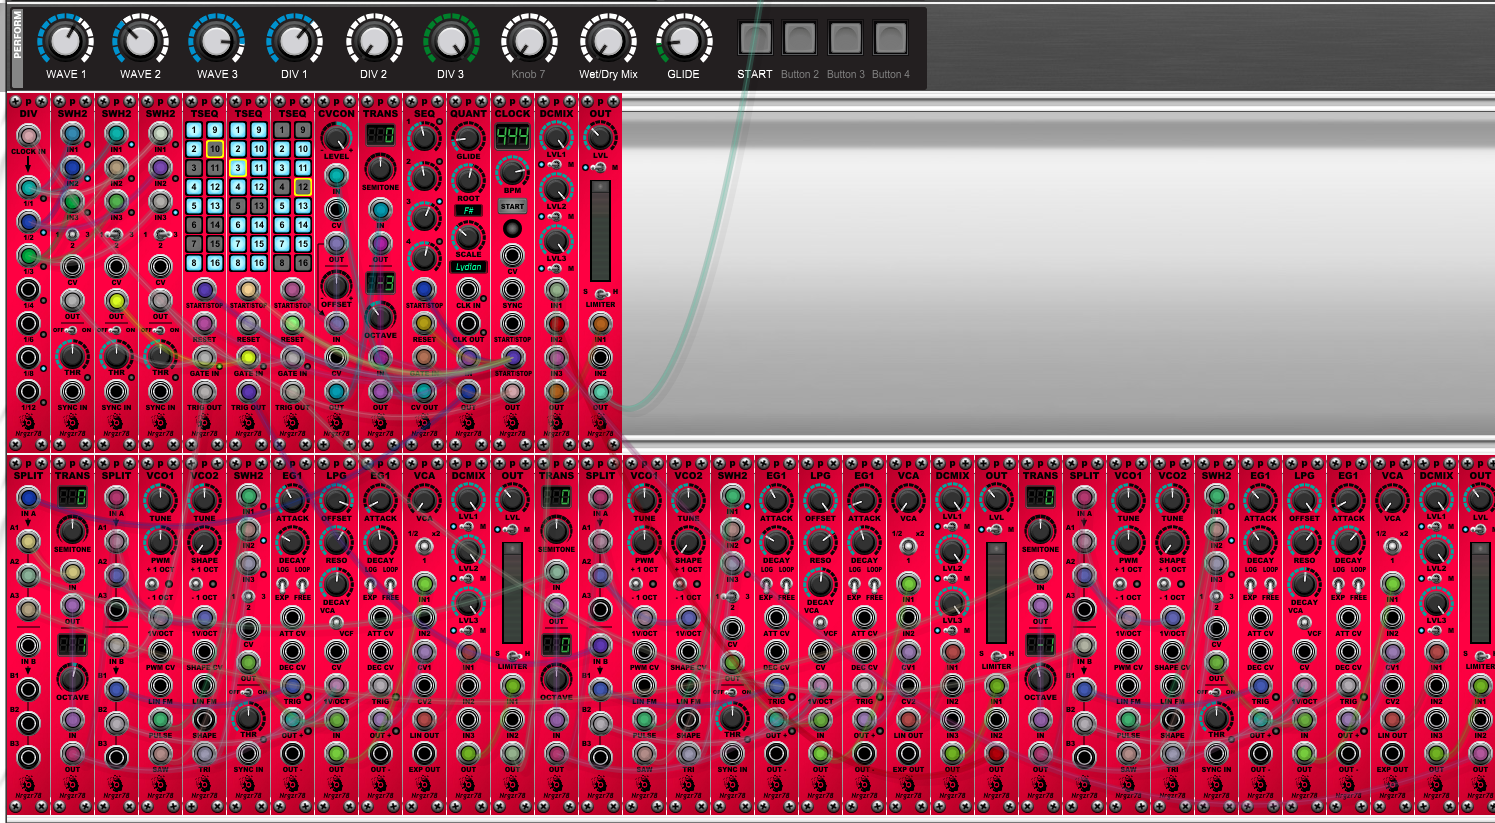Screen dimensions: 1495x823
Task: Click step knob 3 on the SEQ module
Action: click(x=424, y=216)
